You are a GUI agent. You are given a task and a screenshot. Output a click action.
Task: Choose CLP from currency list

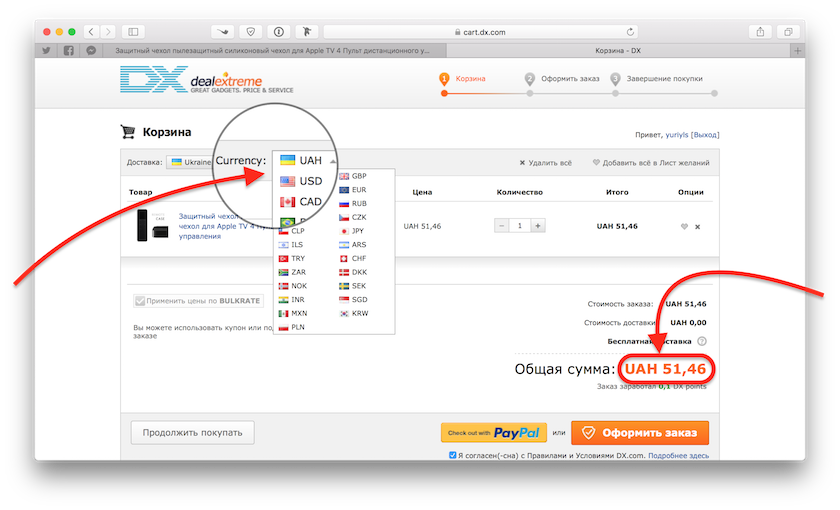point(292,231)
